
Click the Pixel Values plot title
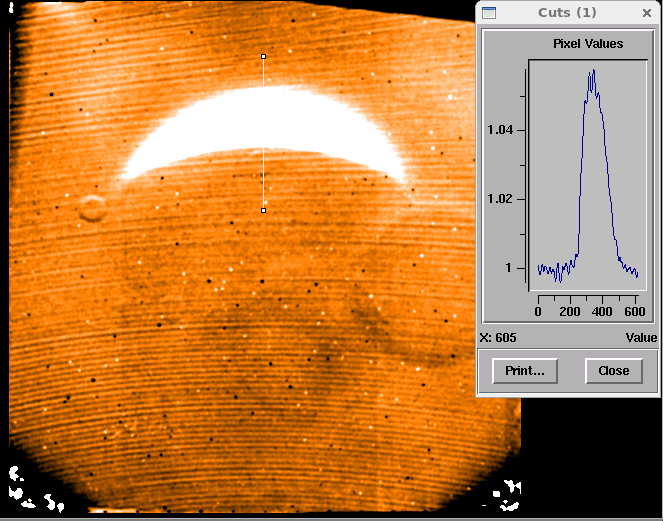click(x=588, y=44)
